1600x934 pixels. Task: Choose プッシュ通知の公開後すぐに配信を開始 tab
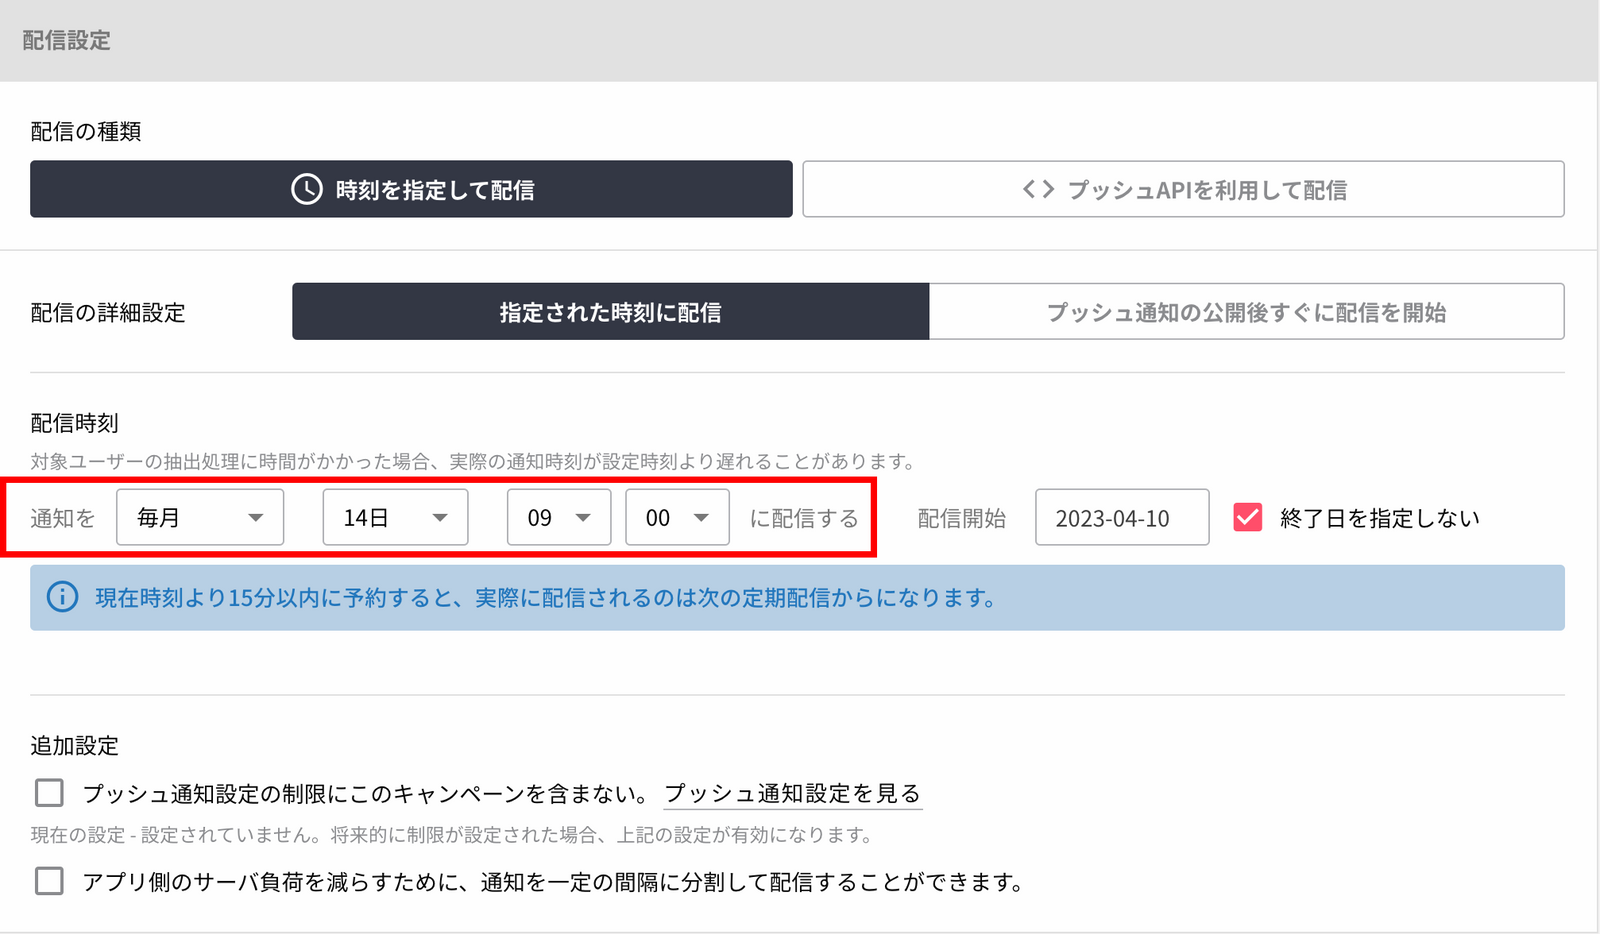pos(1247,312)
